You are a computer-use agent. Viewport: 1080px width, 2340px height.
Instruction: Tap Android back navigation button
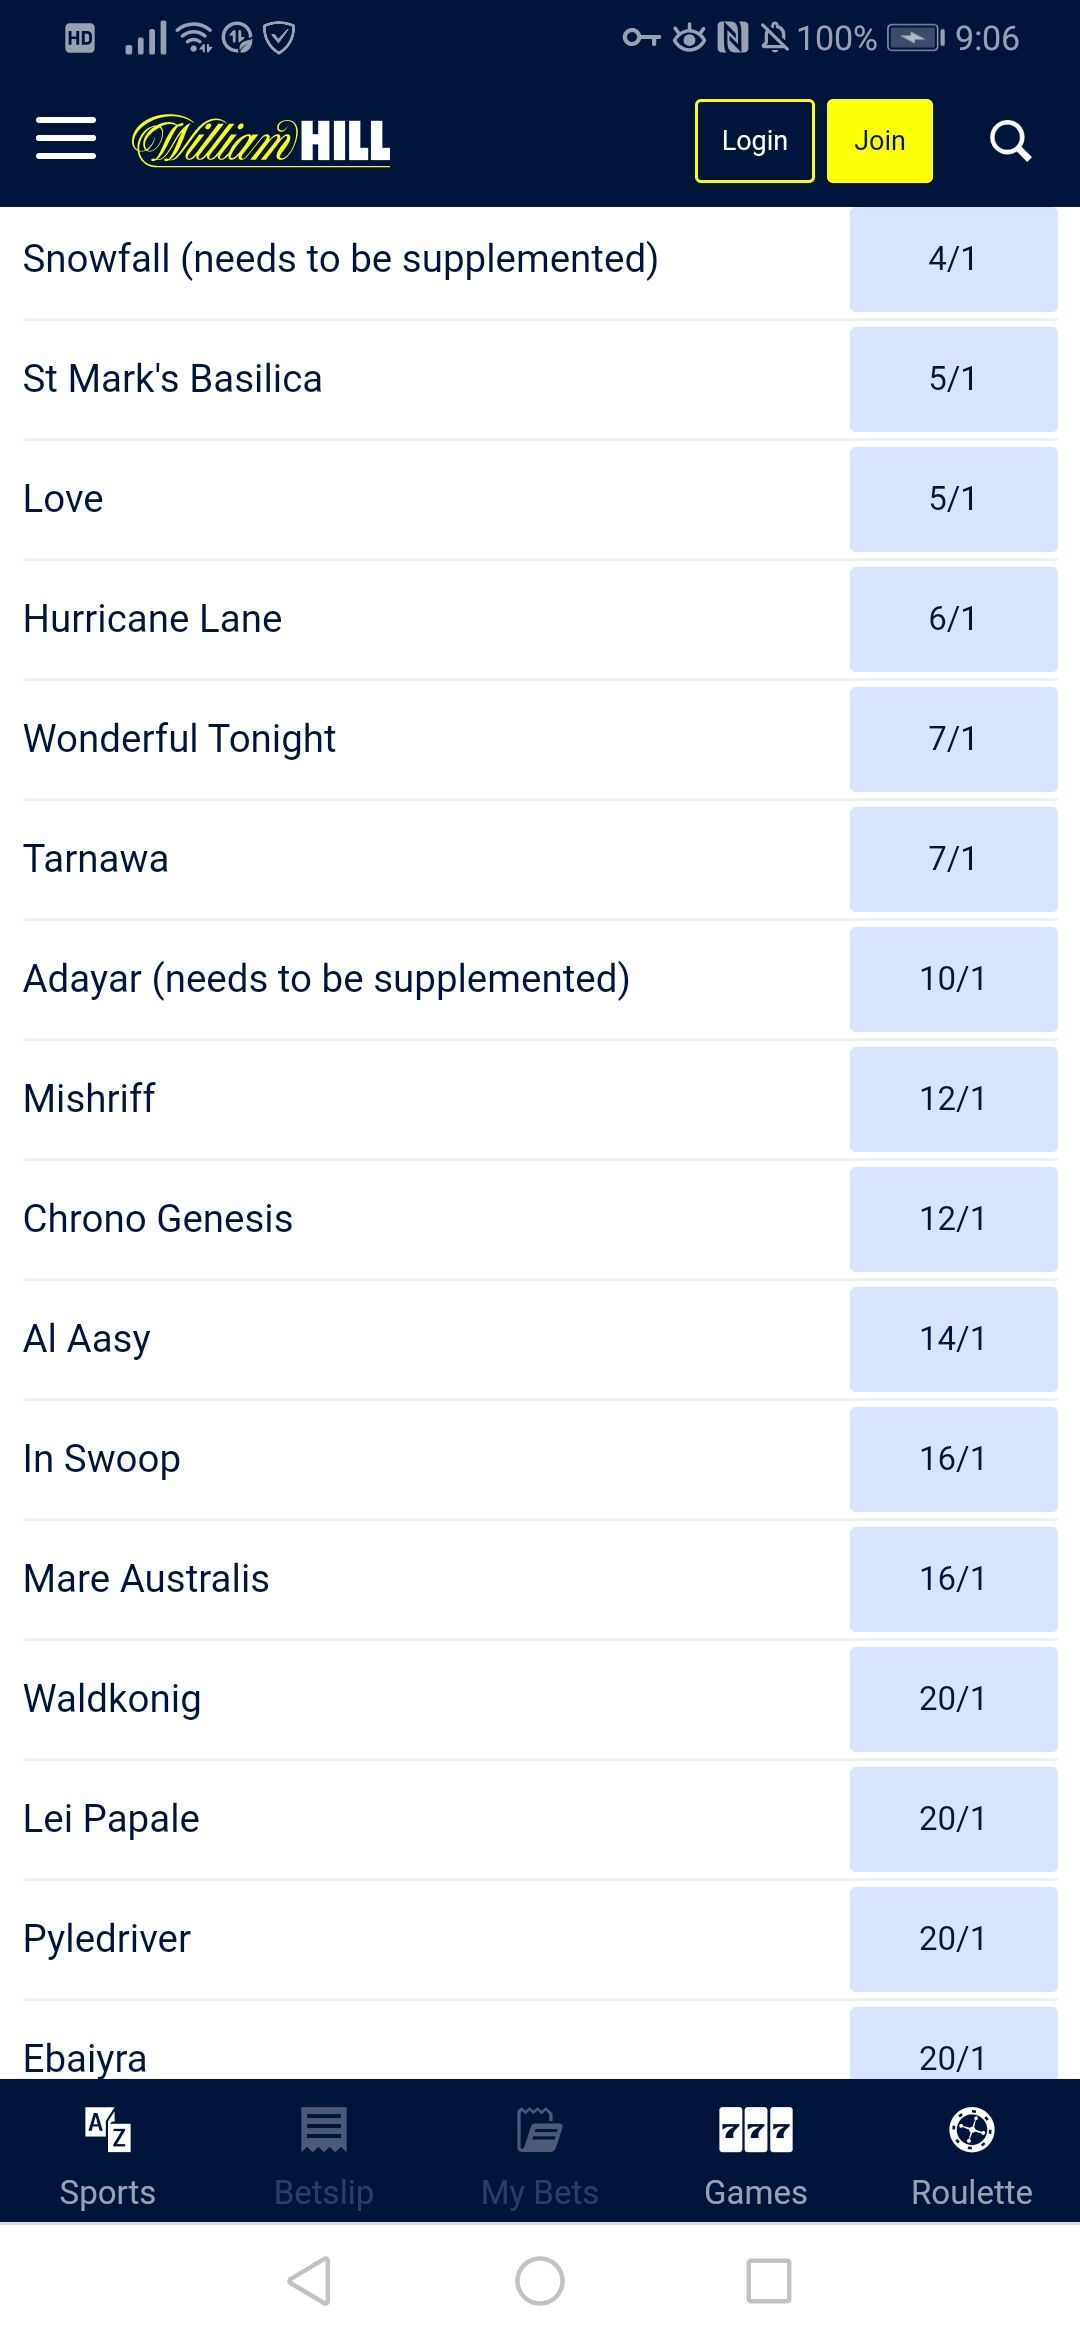click(309, 2281)
